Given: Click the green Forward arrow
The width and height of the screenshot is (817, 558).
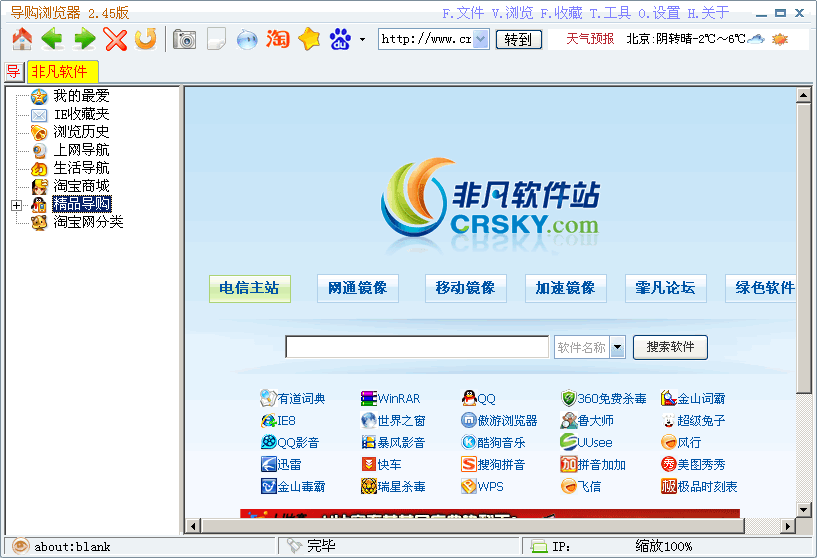Looking at the screenshot, I should (x=84, y=39).
